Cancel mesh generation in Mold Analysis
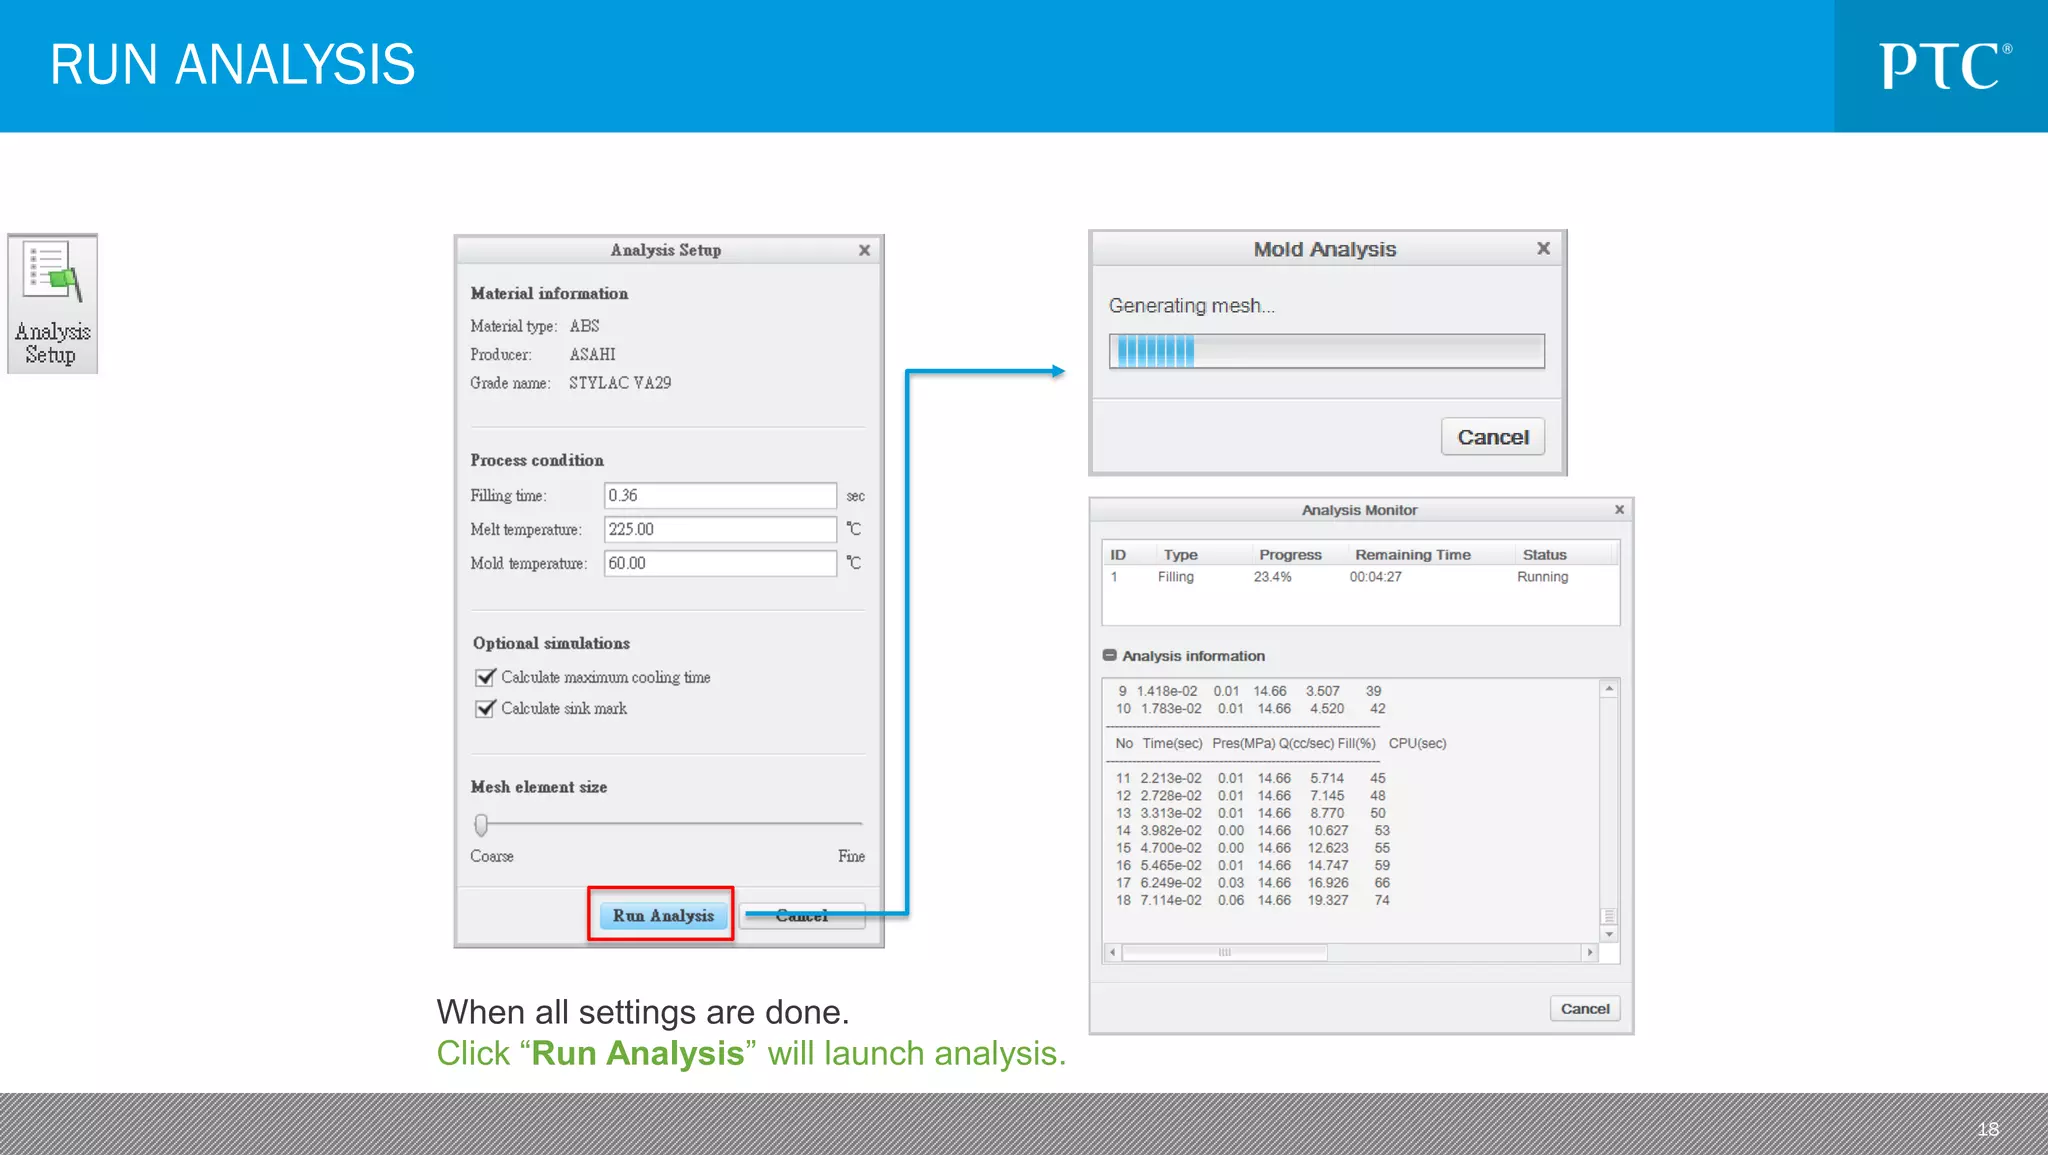2048x1155 pixels. tap(1493, 437)
